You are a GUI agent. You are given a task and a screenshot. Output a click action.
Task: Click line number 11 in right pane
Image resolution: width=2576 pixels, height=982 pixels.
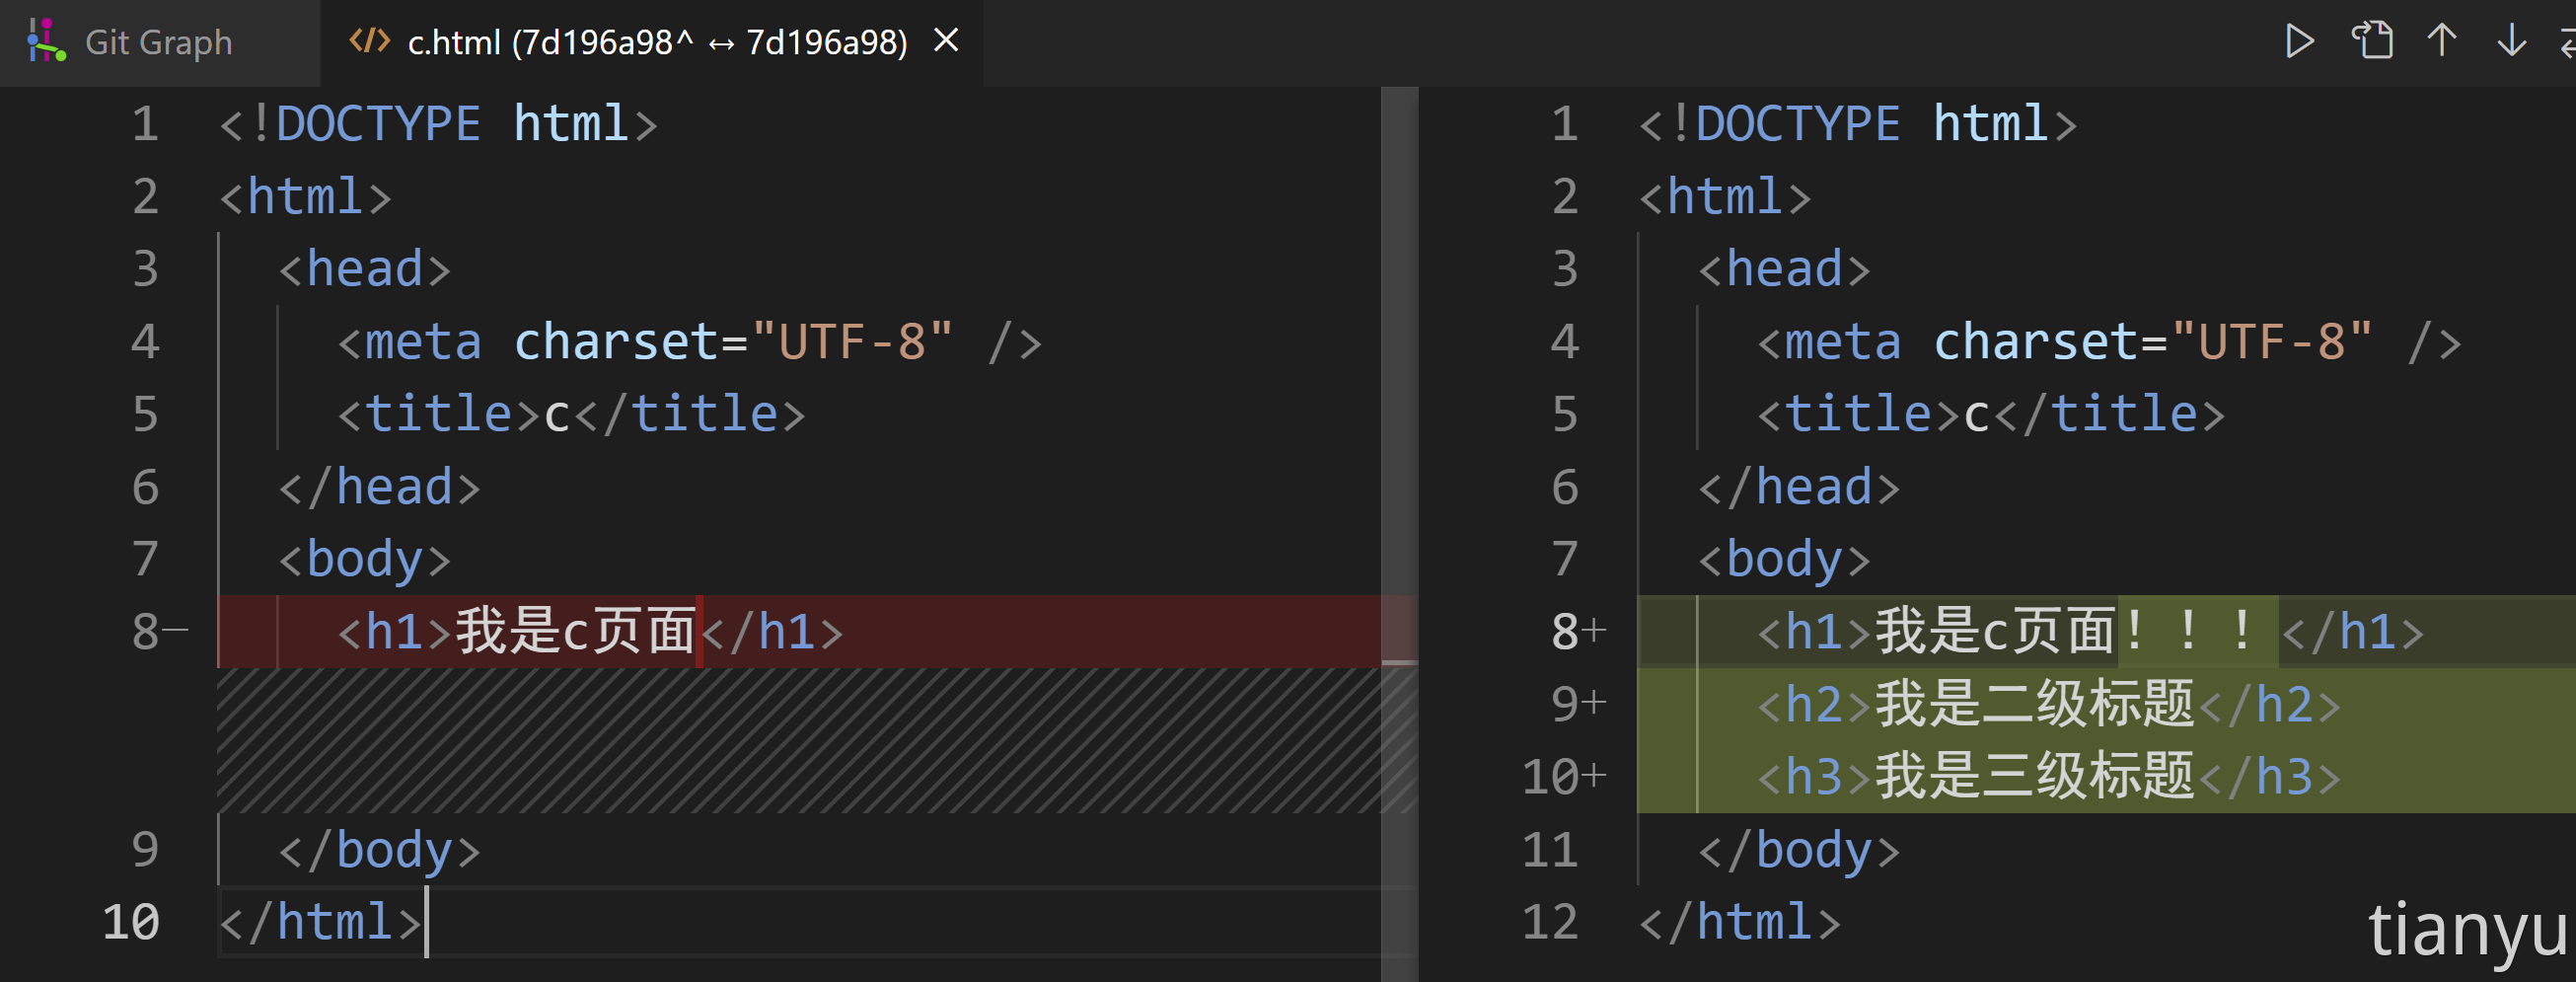[1550, 850]
